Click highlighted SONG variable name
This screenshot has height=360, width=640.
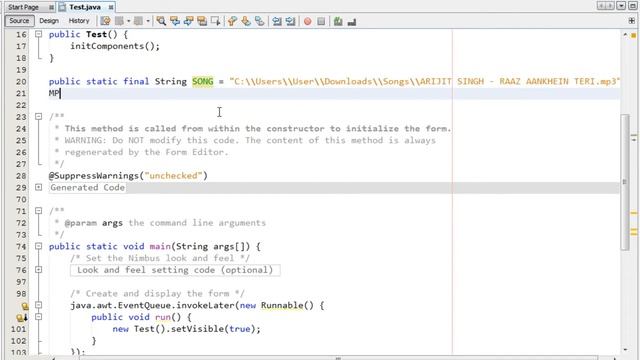[x=203, y=82]
